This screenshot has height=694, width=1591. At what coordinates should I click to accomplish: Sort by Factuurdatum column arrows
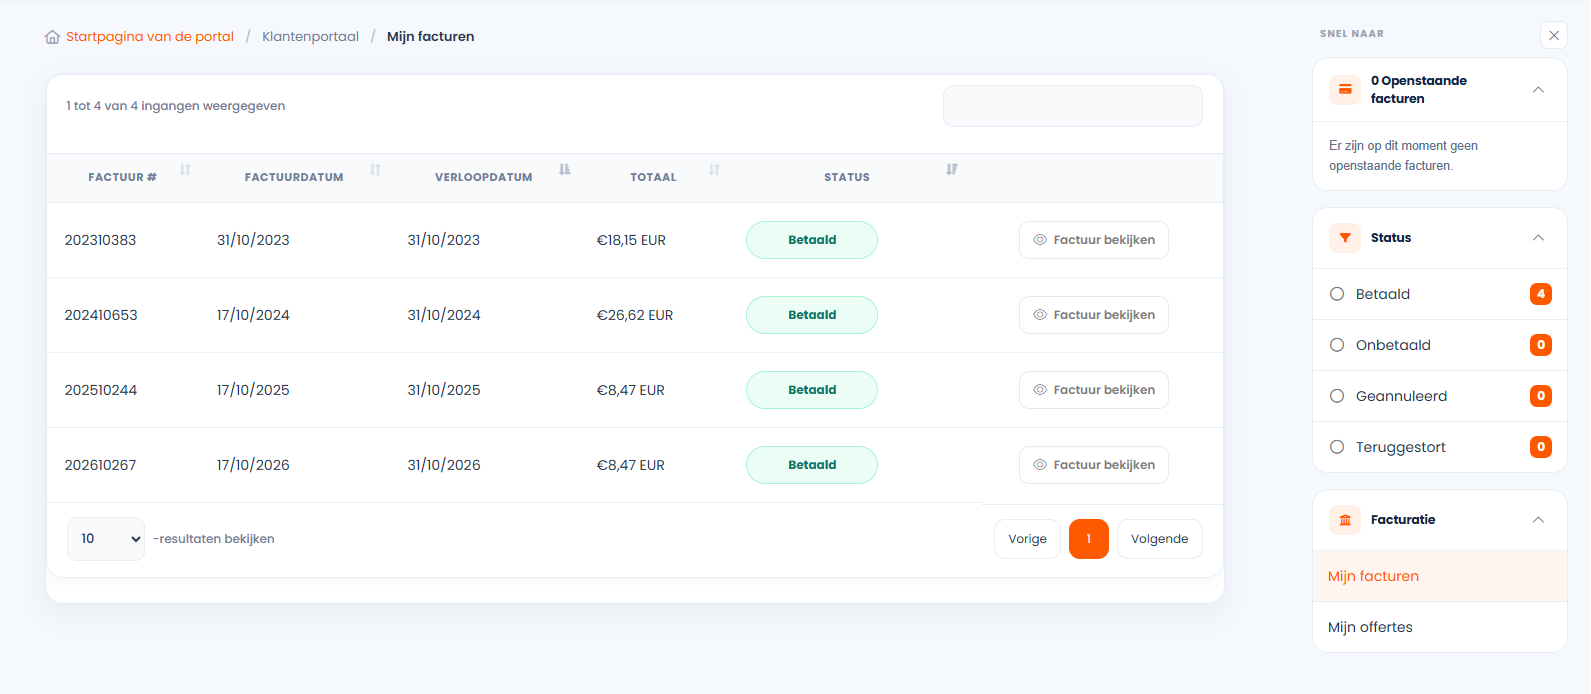375,170
